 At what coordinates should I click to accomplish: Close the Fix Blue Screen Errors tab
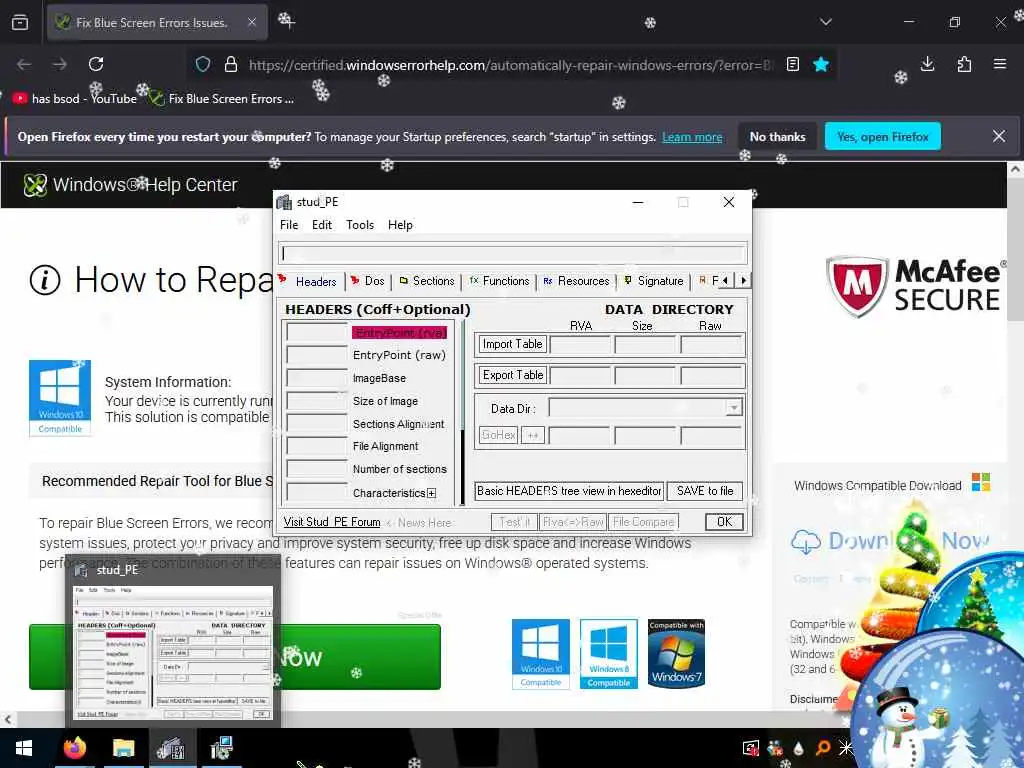point(251,22)
